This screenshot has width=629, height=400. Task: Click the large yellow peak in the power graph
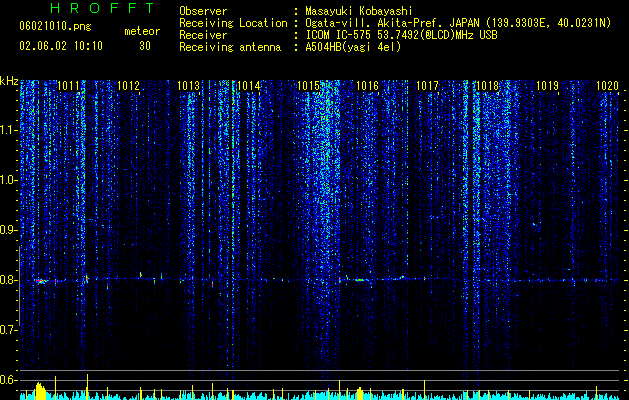[x=40, y=391]
